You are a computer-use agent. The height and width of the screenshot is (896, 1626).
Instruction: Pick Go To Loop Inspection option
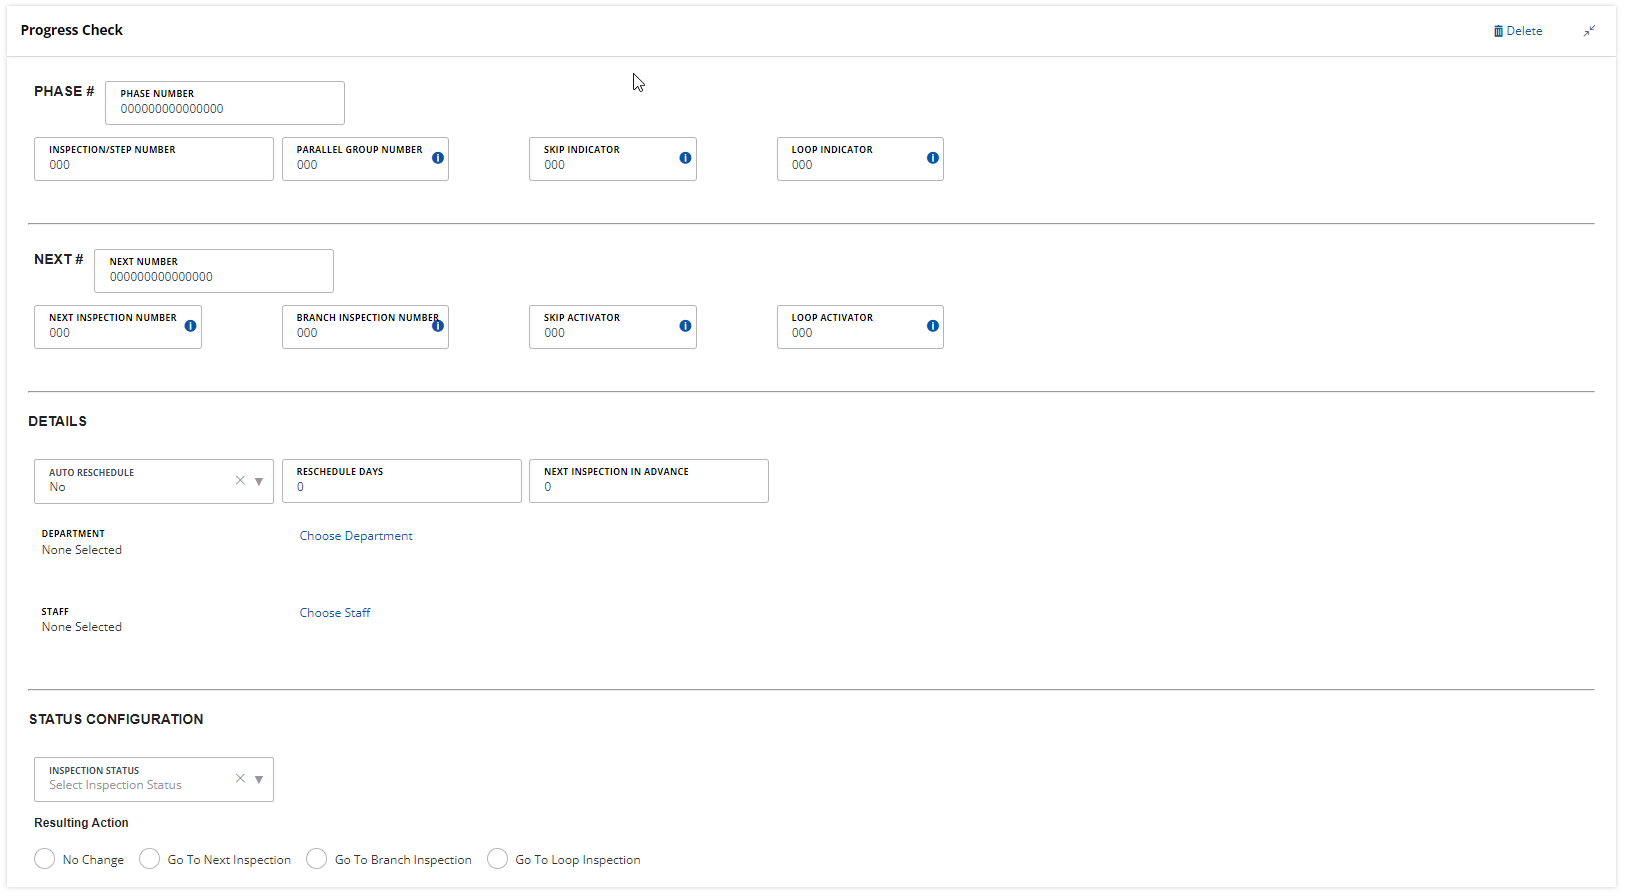pos(497,859)
